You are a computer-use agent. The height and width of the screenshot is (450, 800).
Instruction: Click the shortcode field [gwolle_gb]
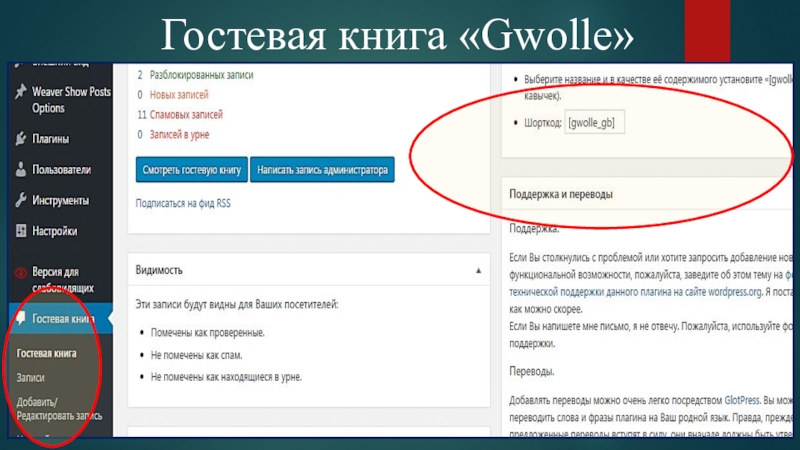click(594, 122)
